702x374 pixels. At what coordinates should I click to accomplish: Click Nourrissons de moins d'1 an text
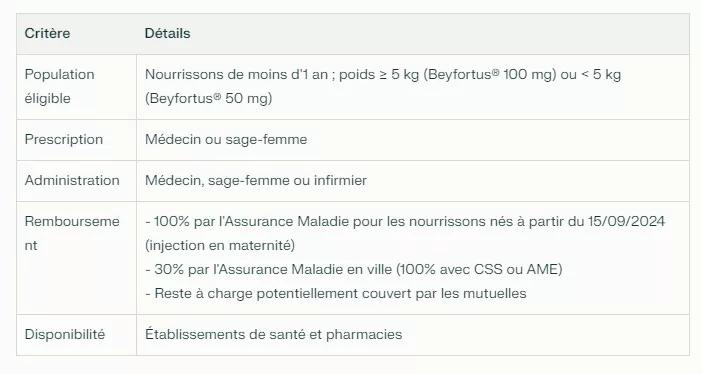click(236, 74)
